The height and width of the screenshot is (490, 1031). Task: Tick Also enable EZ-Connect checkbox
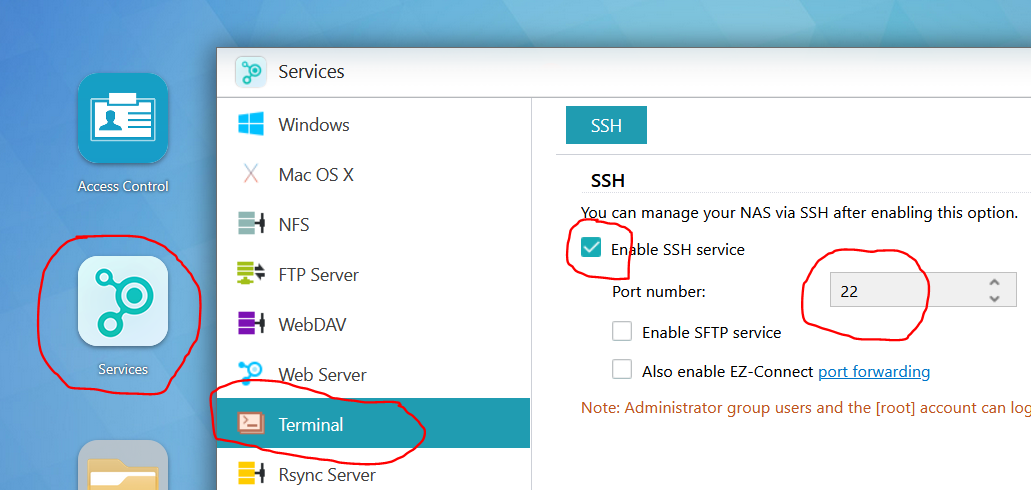[x=622, y=370]
